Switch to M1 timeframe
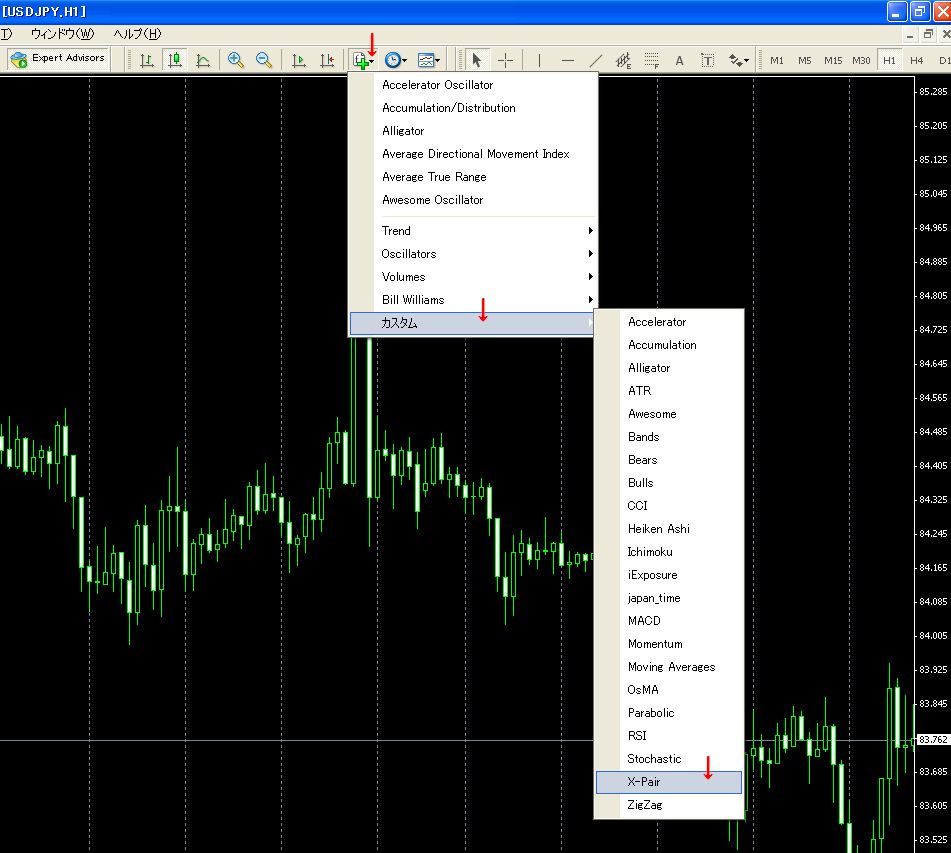Viewport: 951px width, 853px height. pos(776,60)
